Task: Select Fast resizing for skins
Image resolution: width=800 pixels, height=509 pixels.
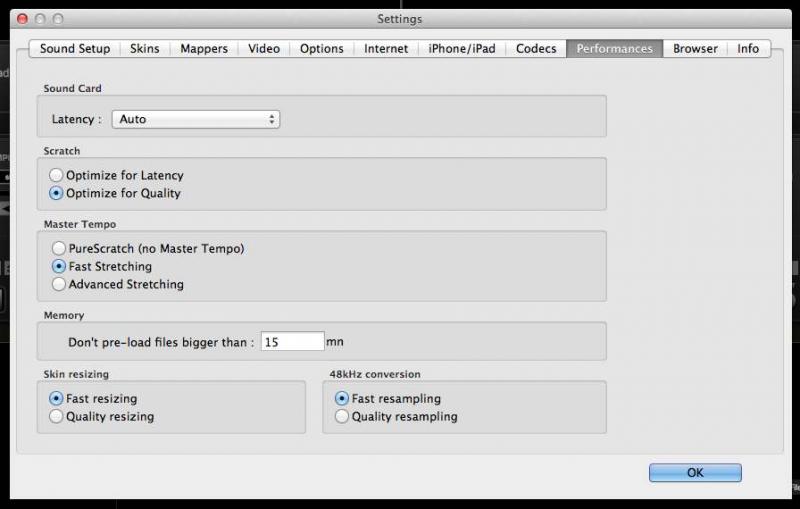Action: coord(57,399)
